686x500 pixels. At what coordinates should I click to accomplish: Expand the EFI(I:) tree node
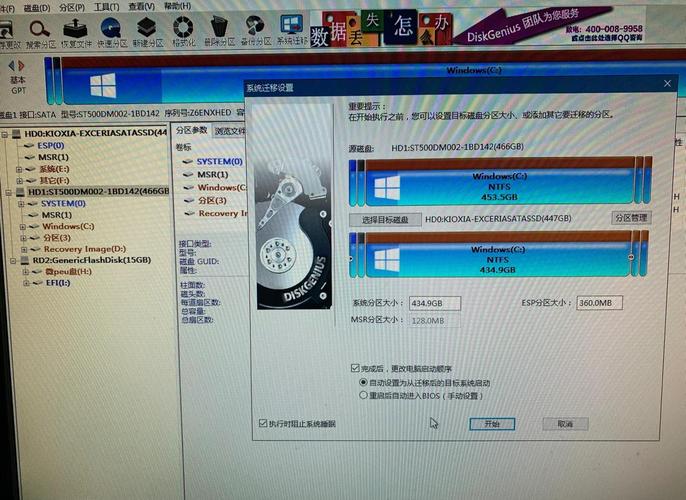26,283
